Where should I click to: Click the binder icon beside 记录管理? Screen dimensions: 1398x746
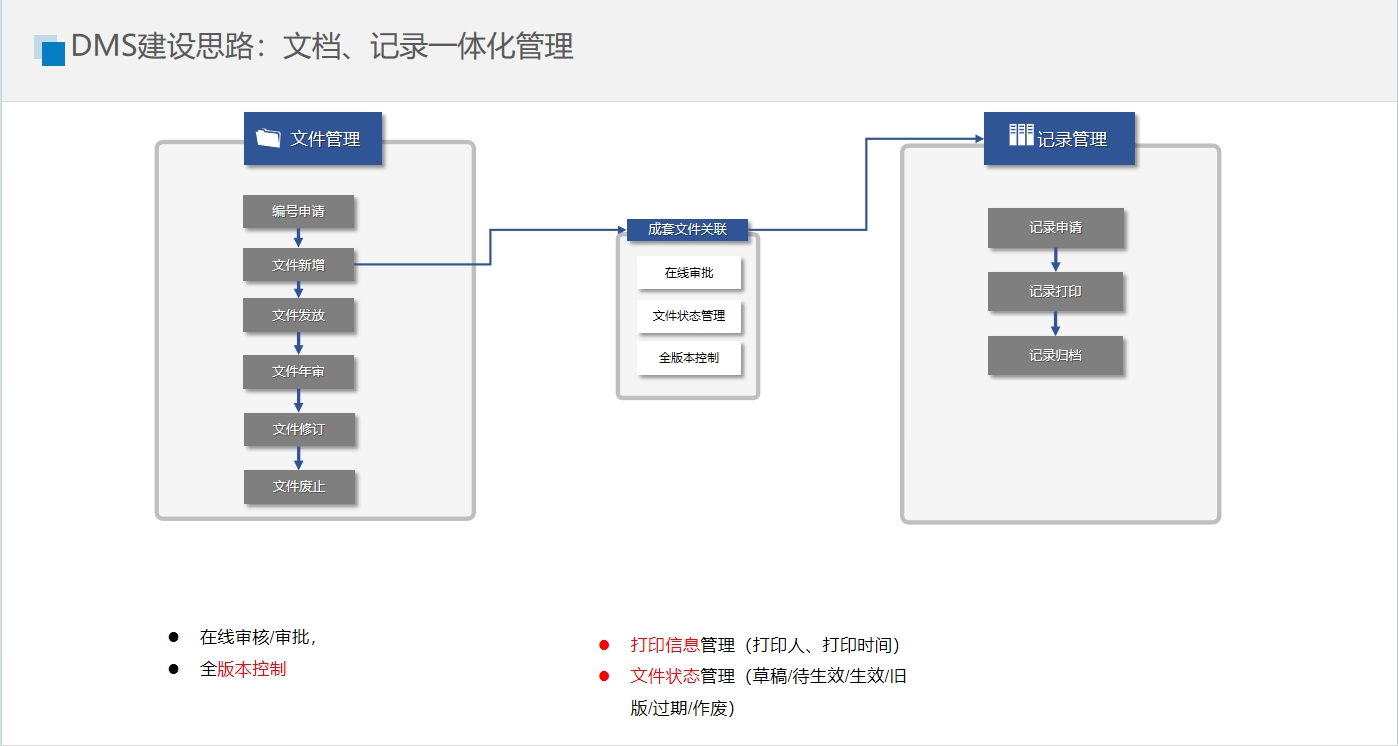tap(1020, 135)
